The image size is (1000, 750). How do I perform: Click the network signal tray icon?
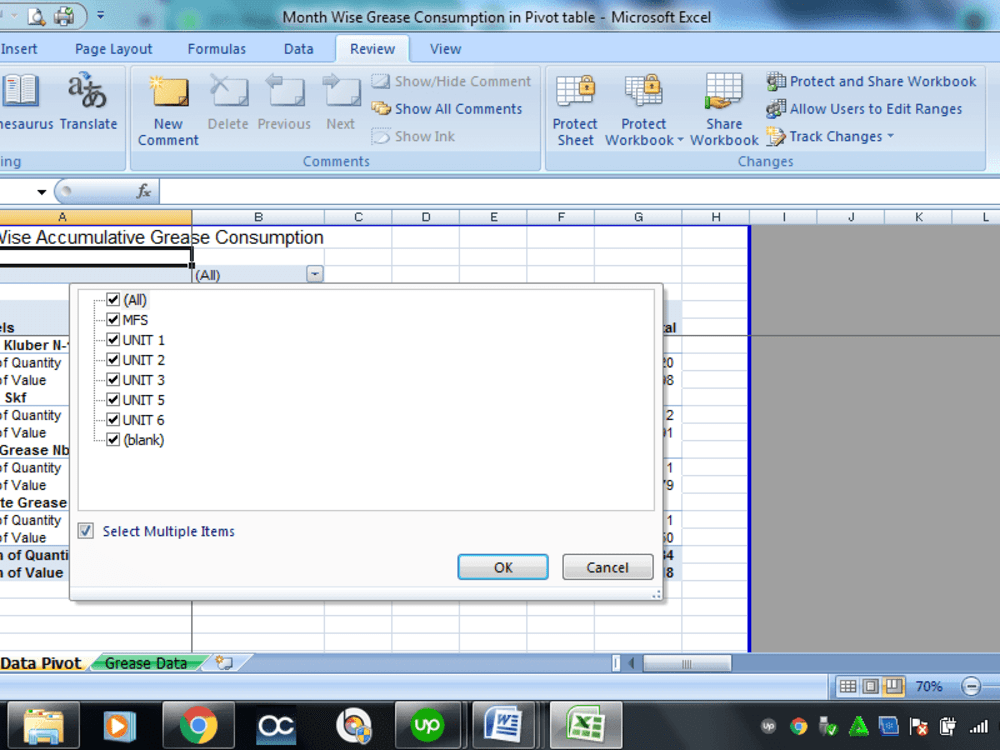tap(979, 726)
